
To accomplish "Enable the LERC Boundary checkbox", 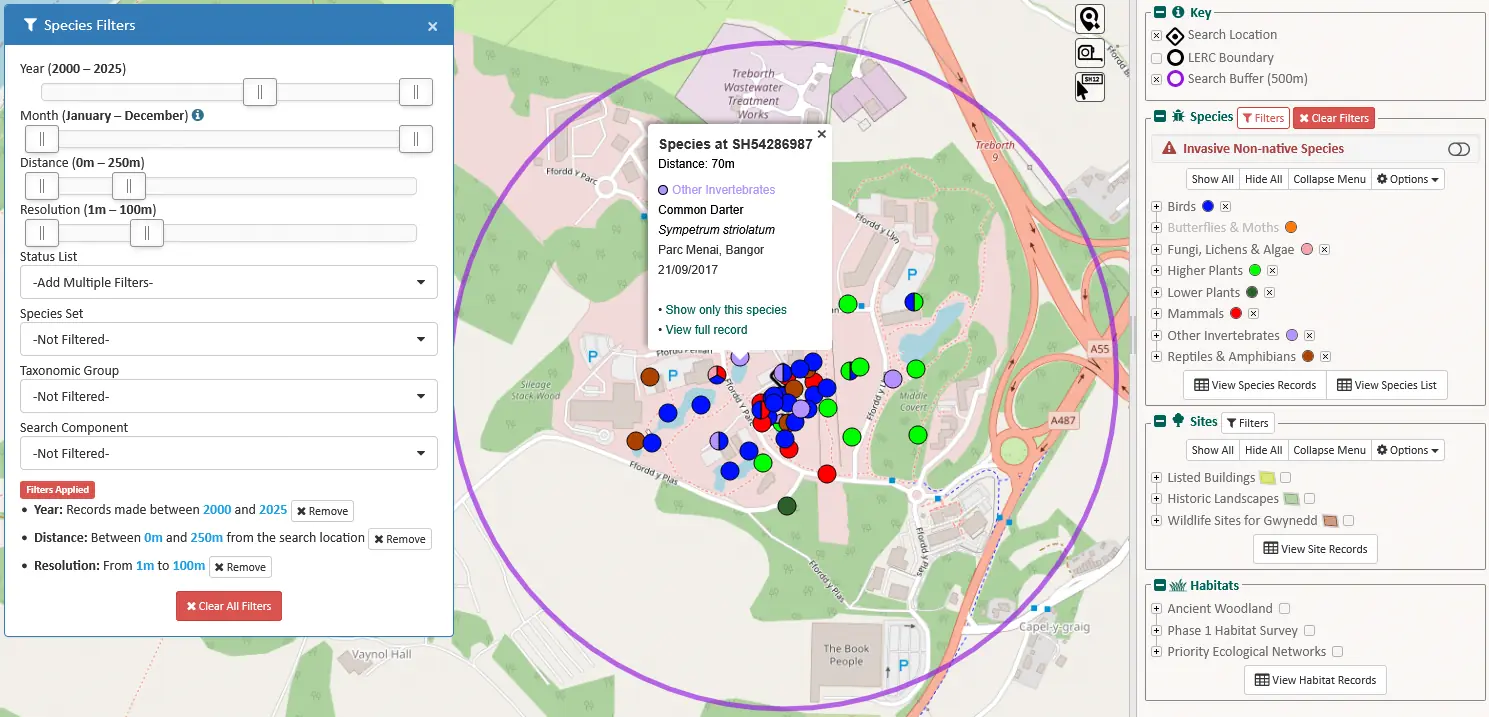I will (1157, 58).
